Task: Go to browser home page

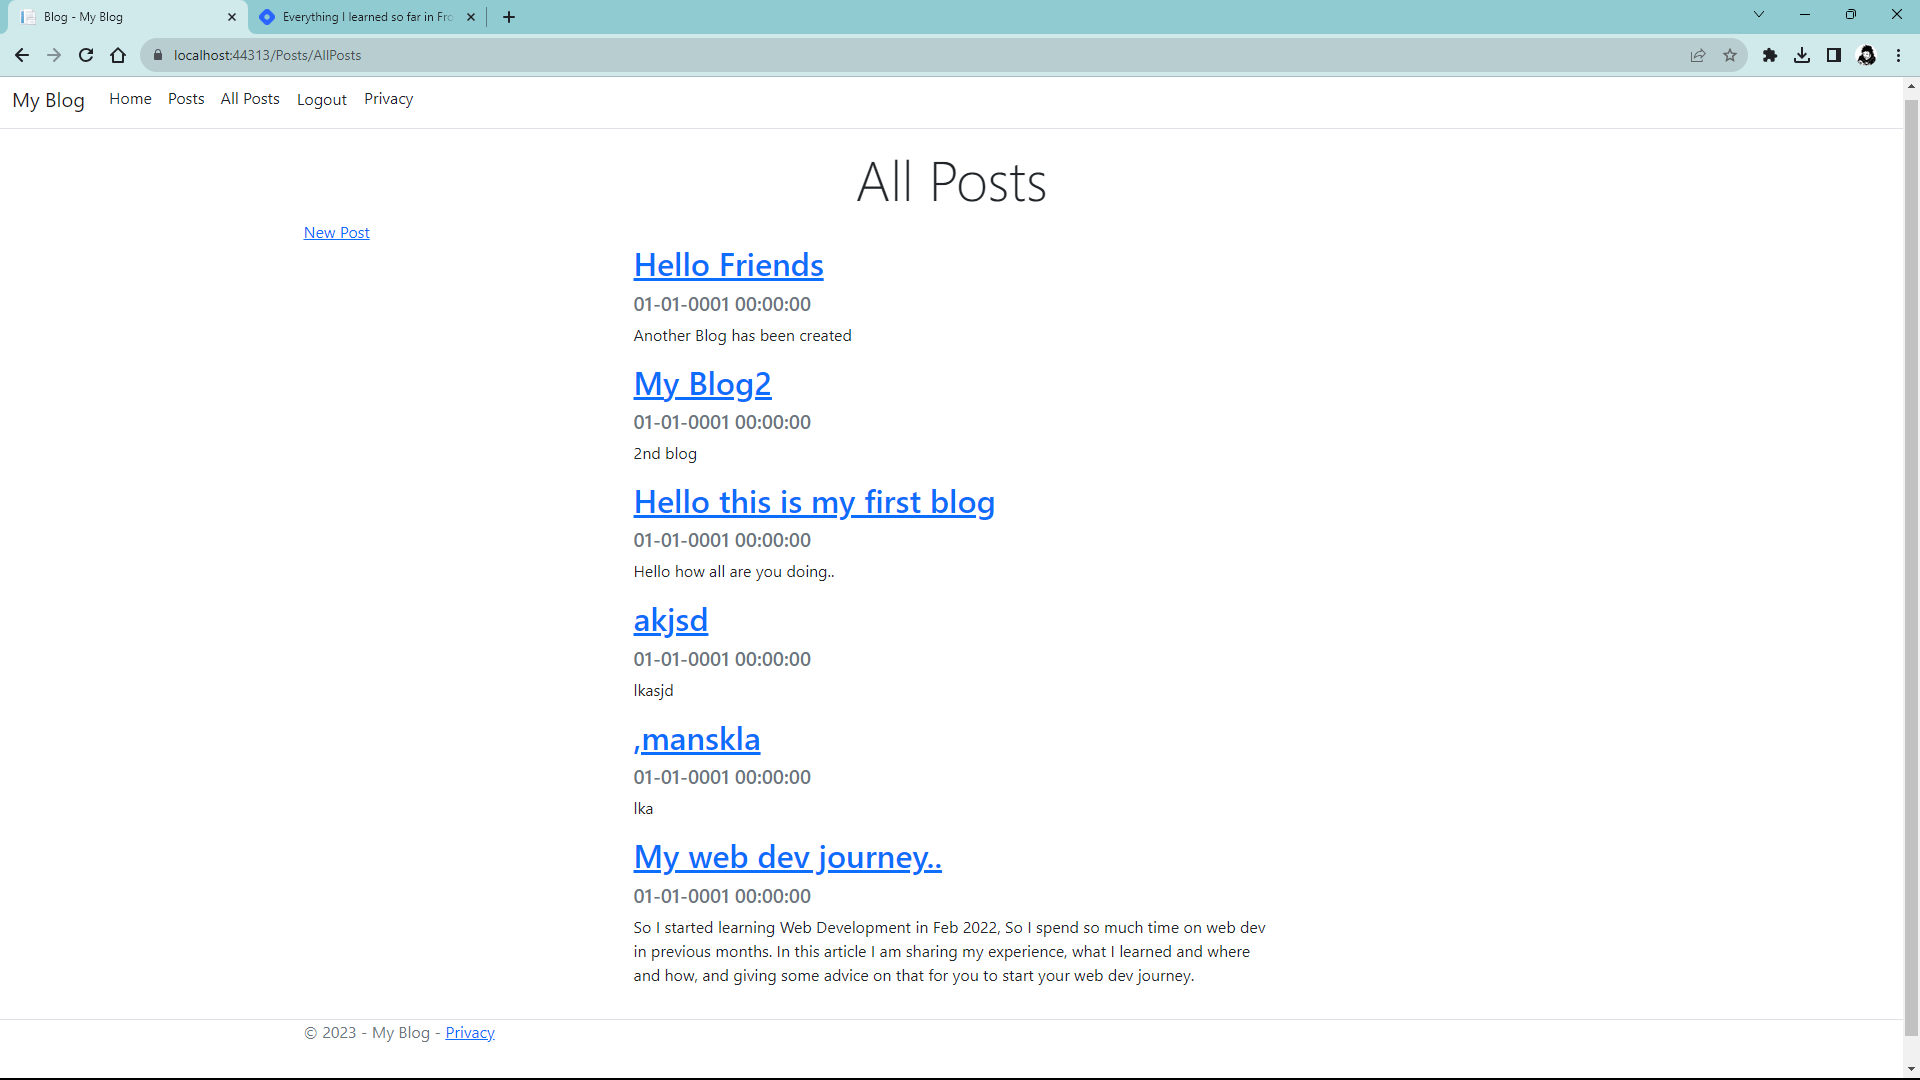Action: tap(118, 55)
